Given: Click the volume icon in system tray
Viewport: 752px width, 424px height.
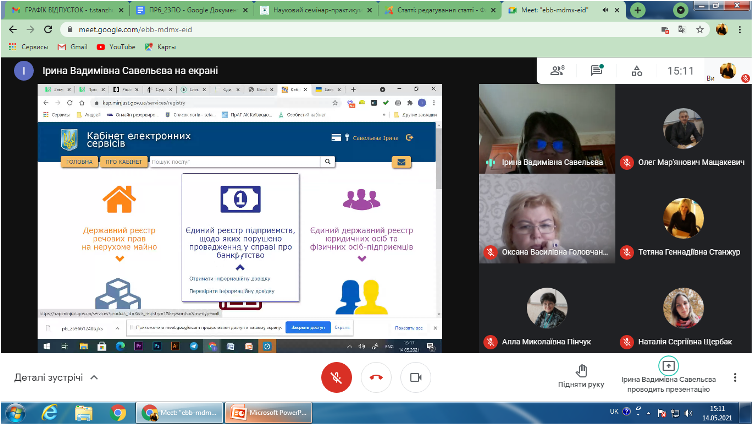Looking at the screenshot, I should [x=689, y=412].
